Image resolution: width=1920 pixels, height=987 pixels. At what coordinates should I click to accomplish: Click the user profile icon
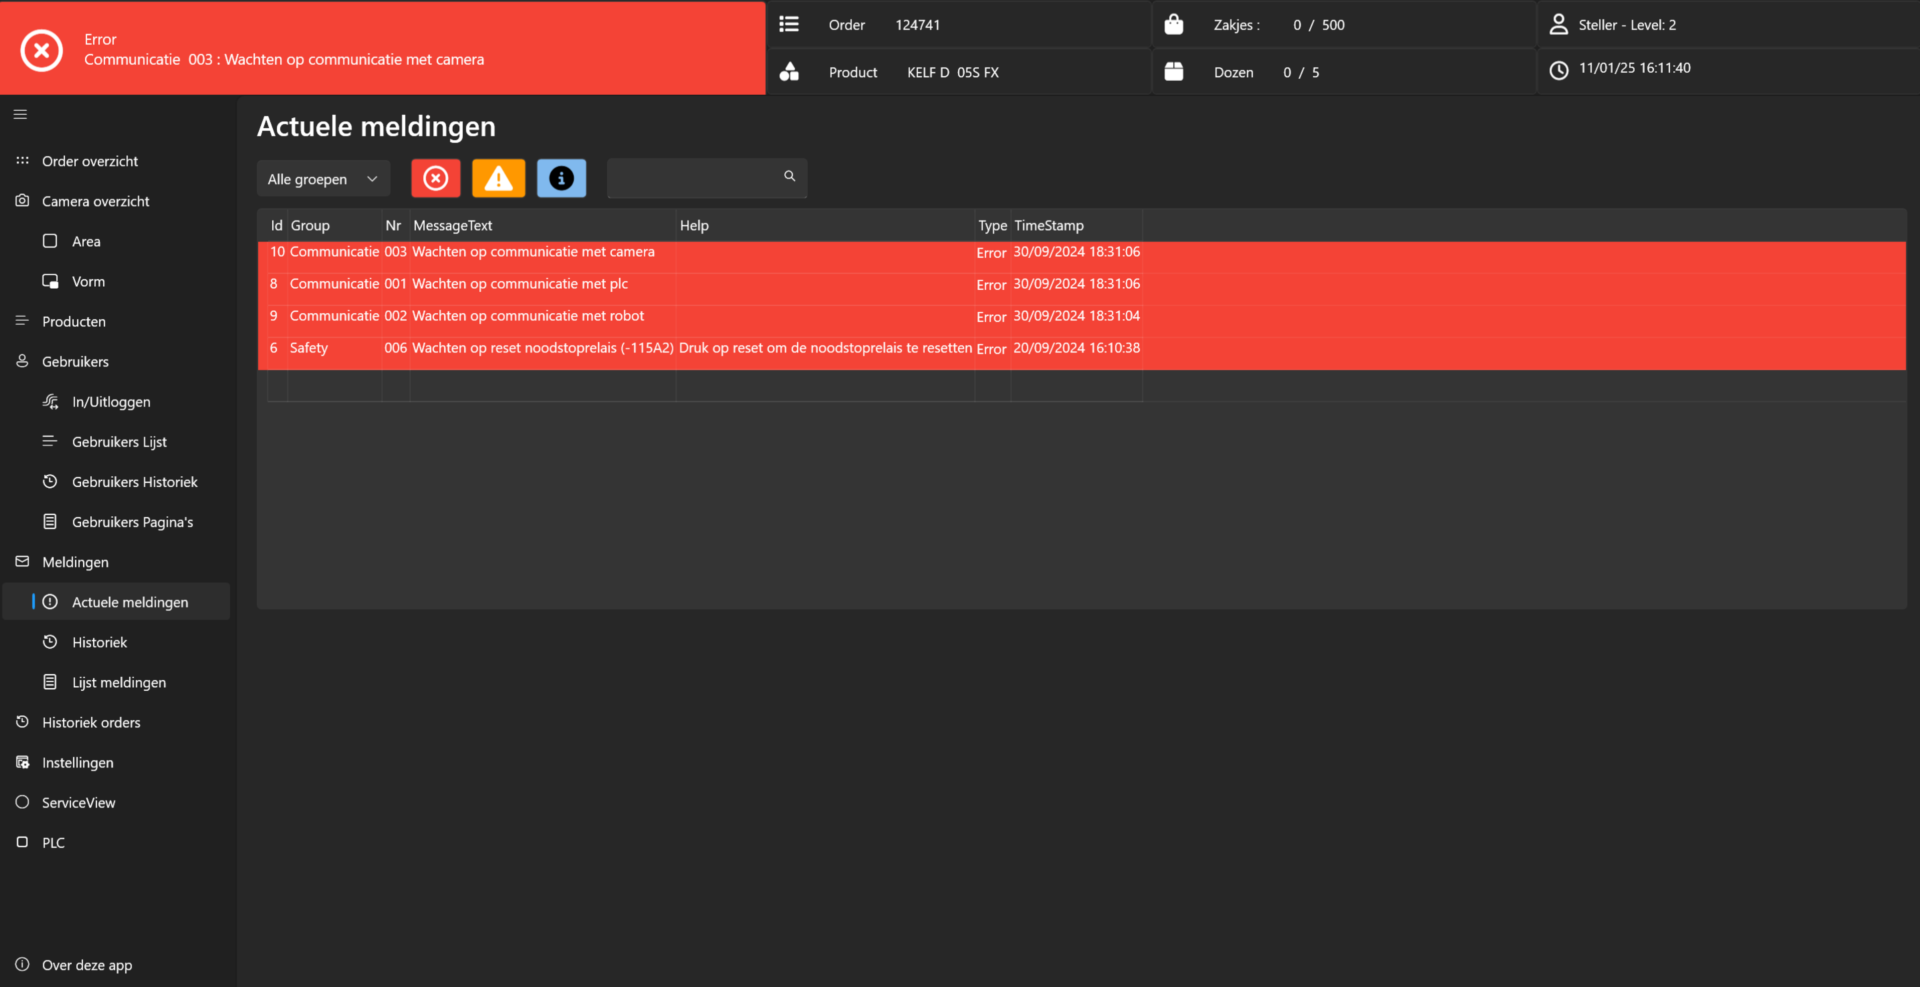click(x=1558, y=25)
